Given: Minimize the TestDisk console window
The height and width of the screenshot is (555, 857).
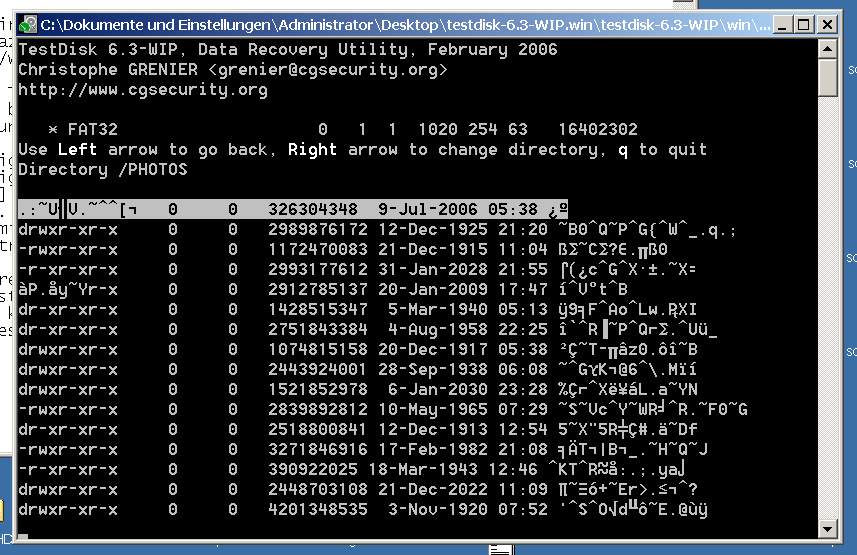Looking at the screenshot, I should pos(783,25).
